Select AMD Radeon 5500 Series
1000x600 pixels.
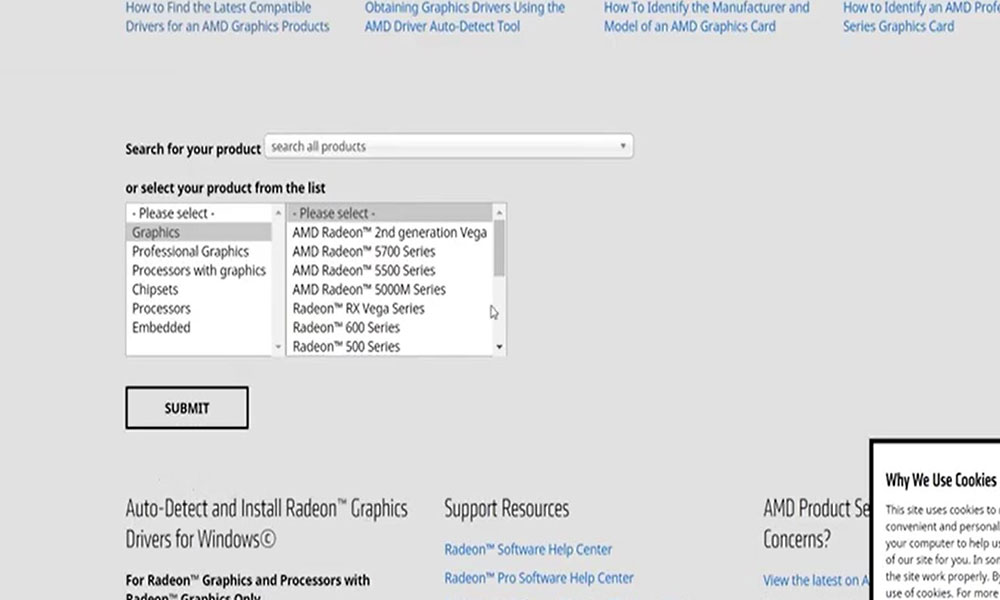coord(390,270)
